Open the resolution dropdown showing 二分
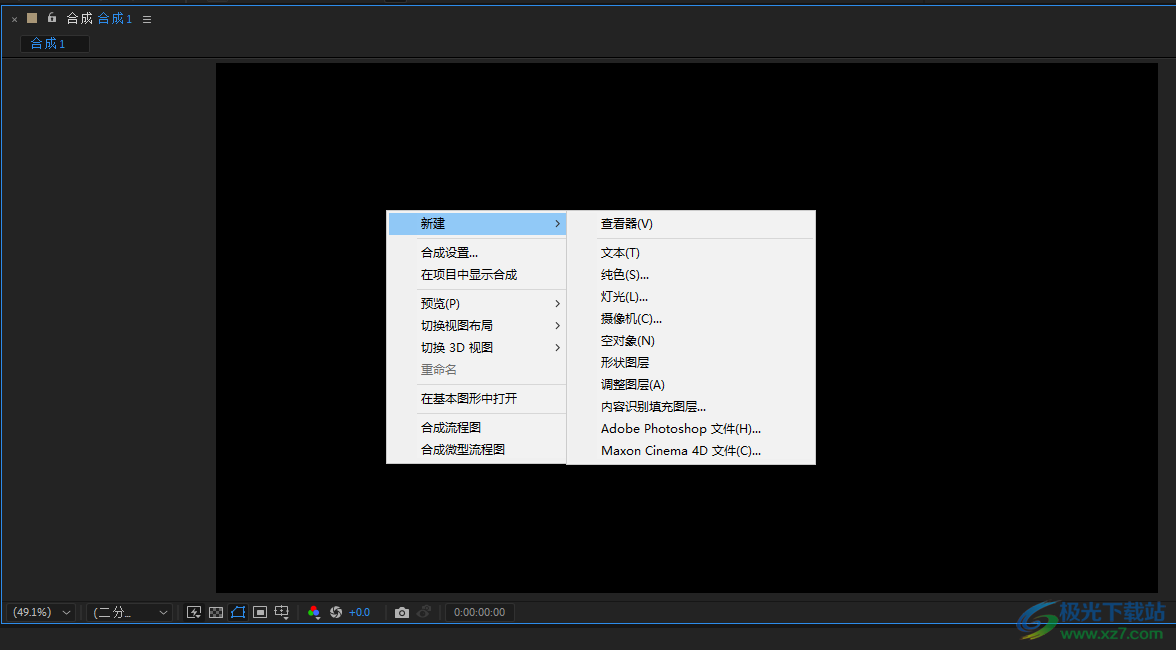The width and height of the screenshot is (1176, 650). [129, 613]
